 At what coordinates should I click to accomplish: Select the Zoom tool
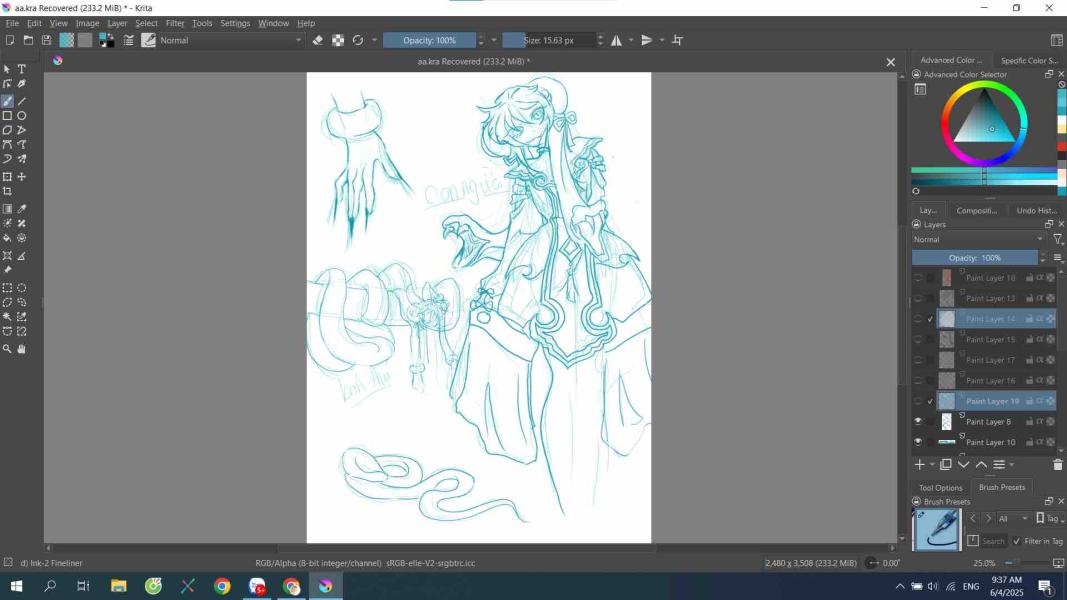(x=7, y=349)
